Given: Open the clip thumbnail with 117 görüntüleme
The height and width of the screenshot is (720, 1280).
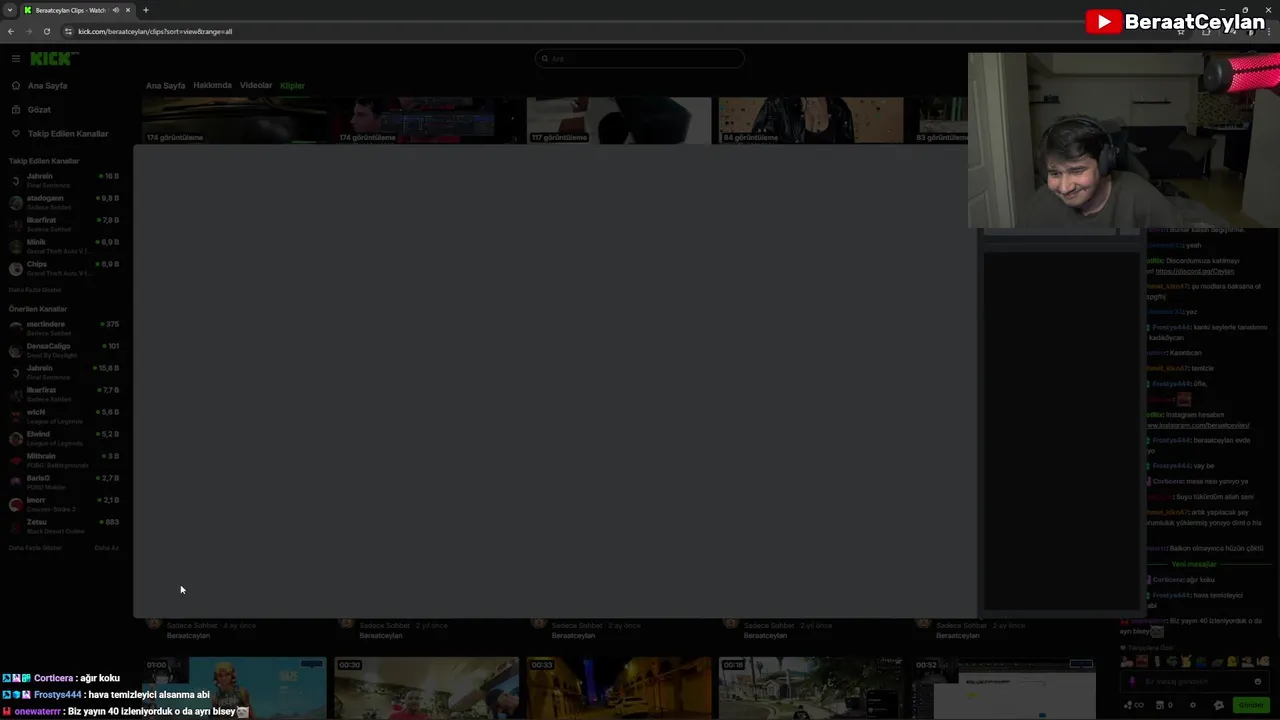Looking at the screenshot, I should pyautogui.click(x=619, y=121).
